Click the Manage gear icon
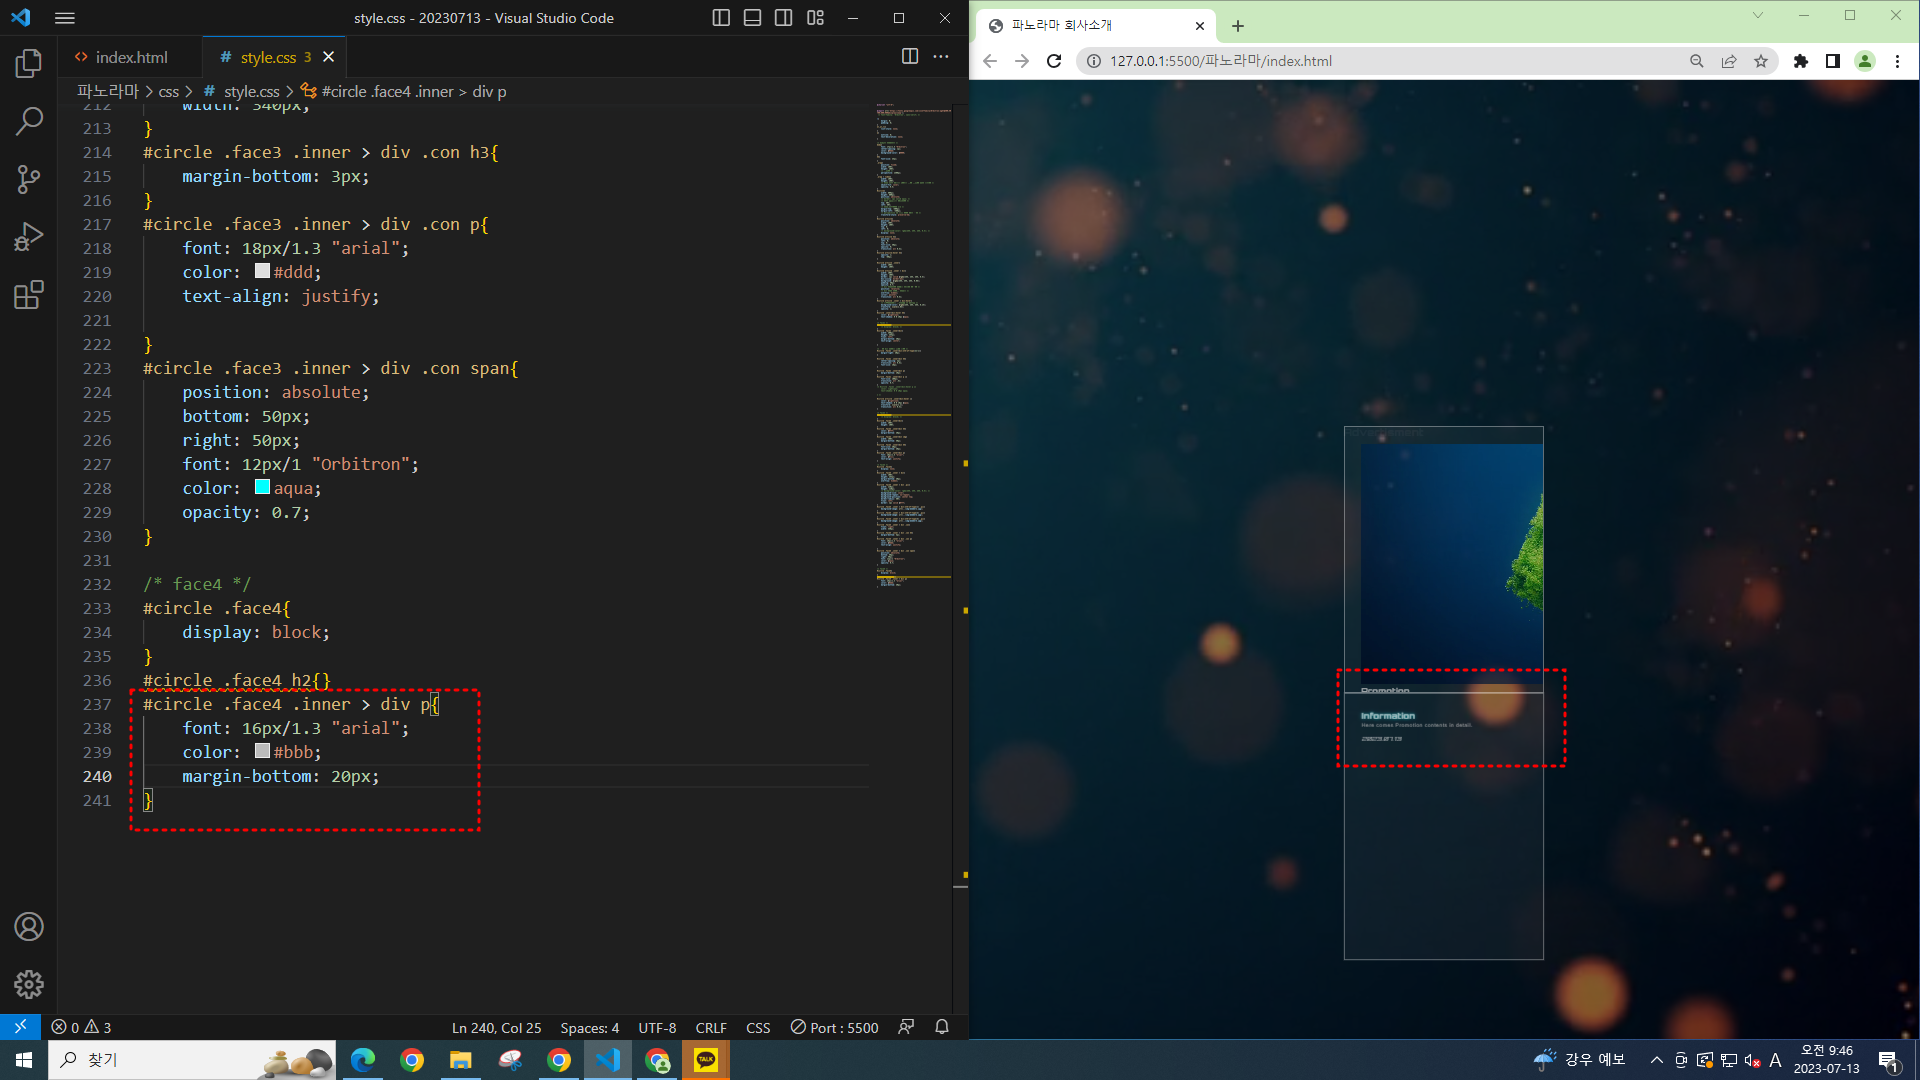1920x1080 pixels. [29, 984]
